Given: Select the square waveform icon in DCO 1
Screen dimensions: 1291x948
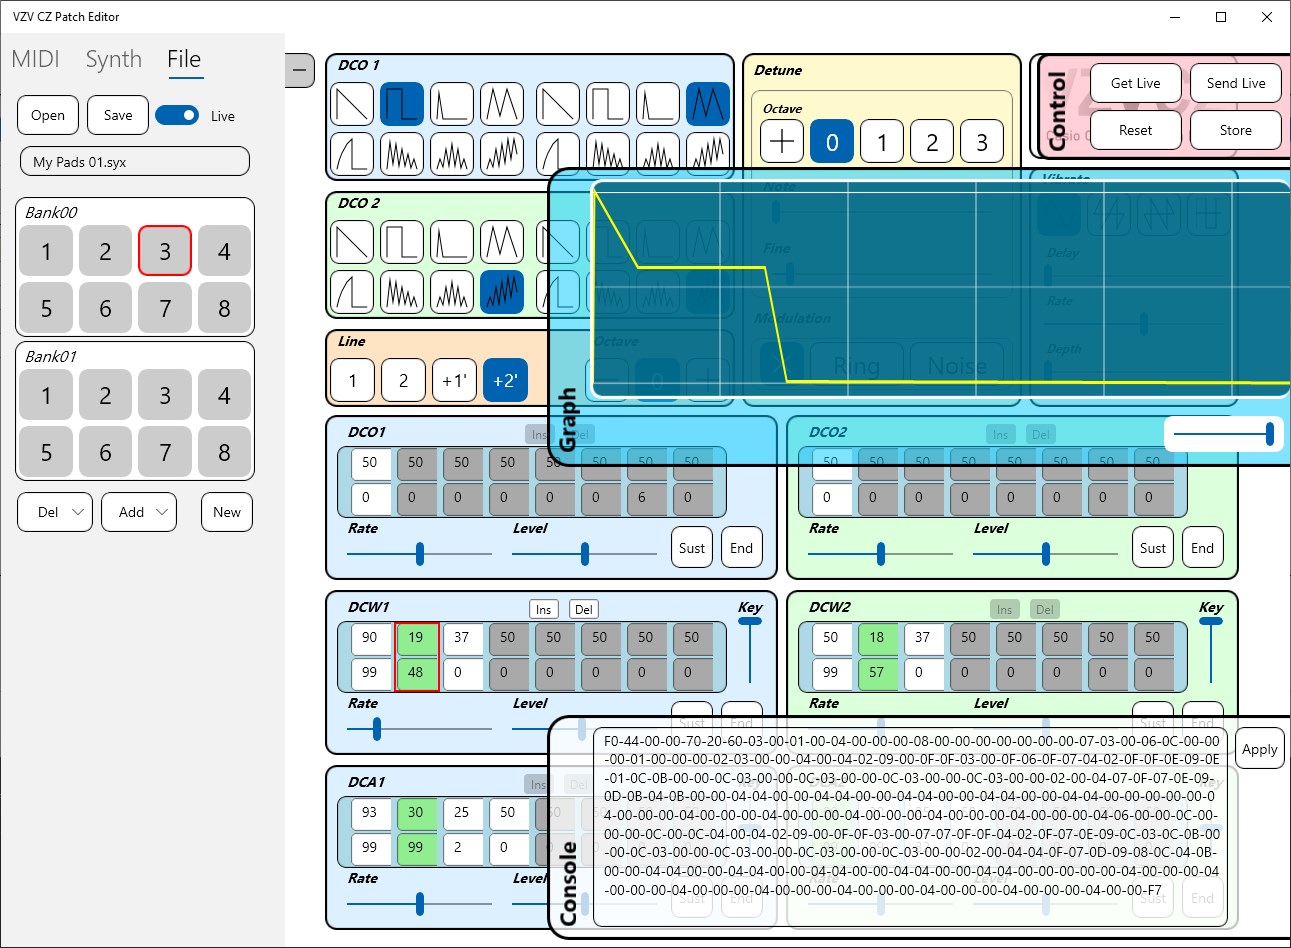Looking at the screenshot, I should point(401,103).
